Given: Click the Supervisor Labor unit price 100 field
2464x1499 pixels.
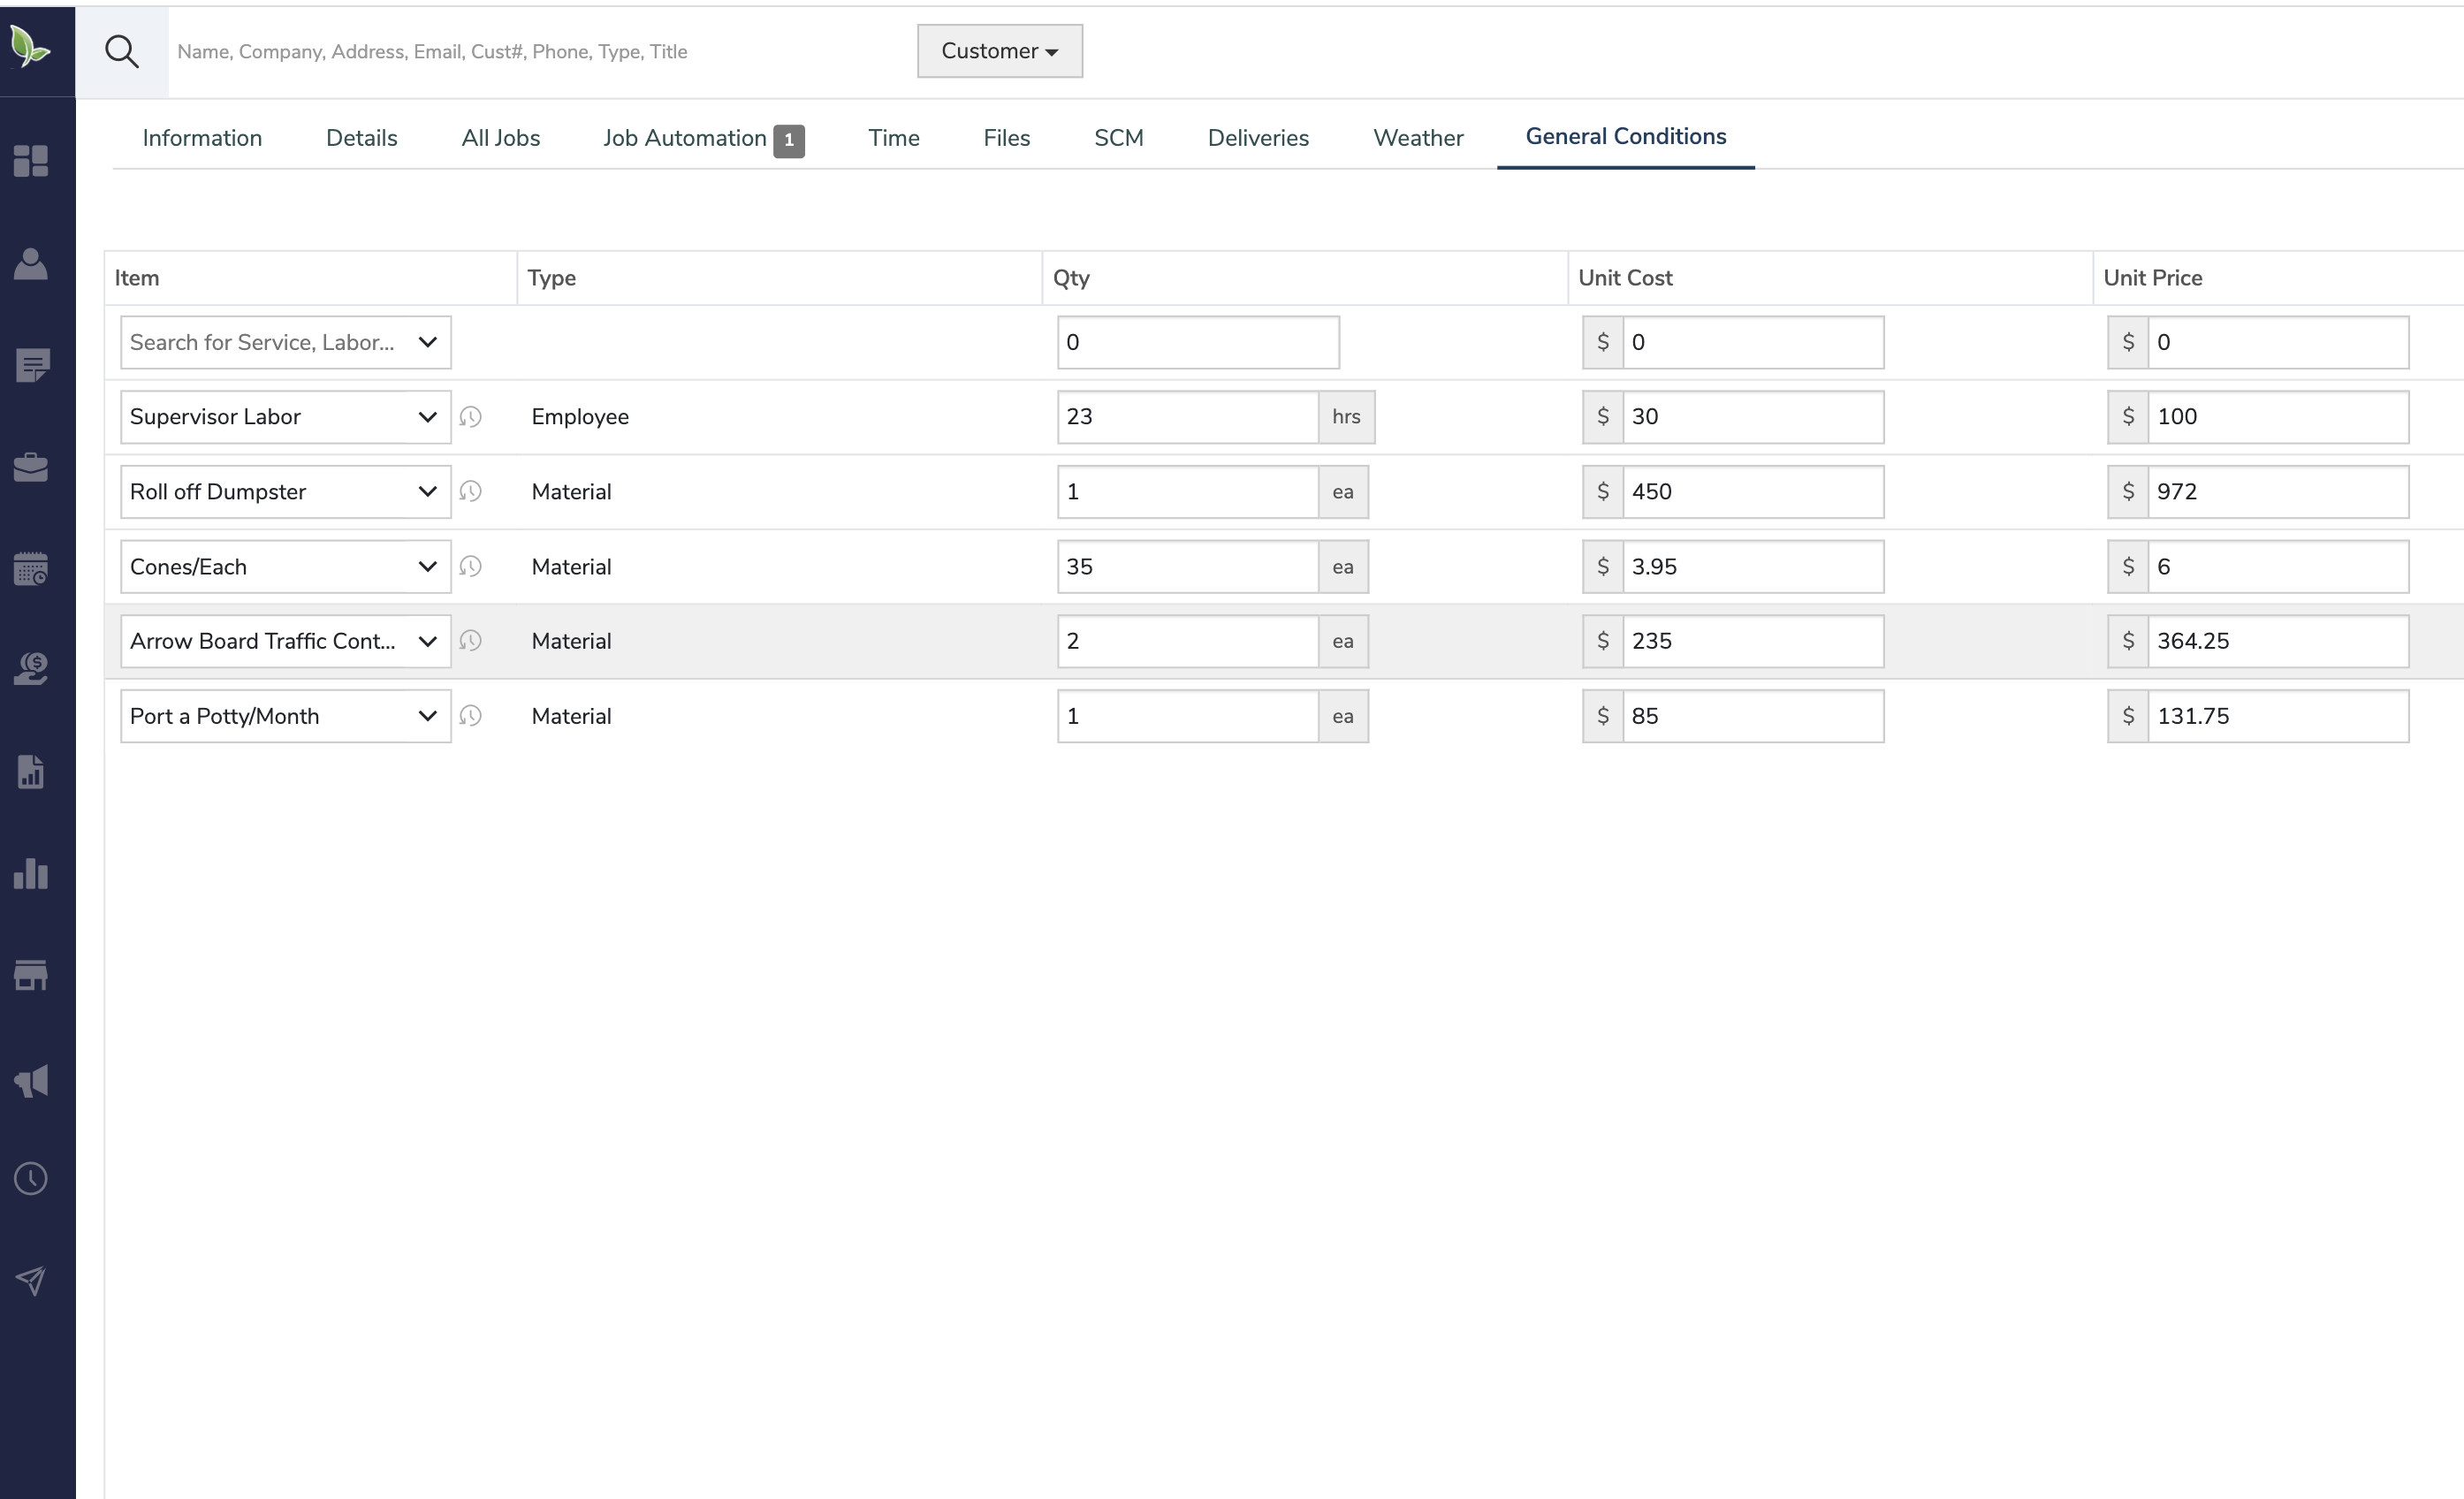Looking at the screenshot, I should [x=2278, y=417].
